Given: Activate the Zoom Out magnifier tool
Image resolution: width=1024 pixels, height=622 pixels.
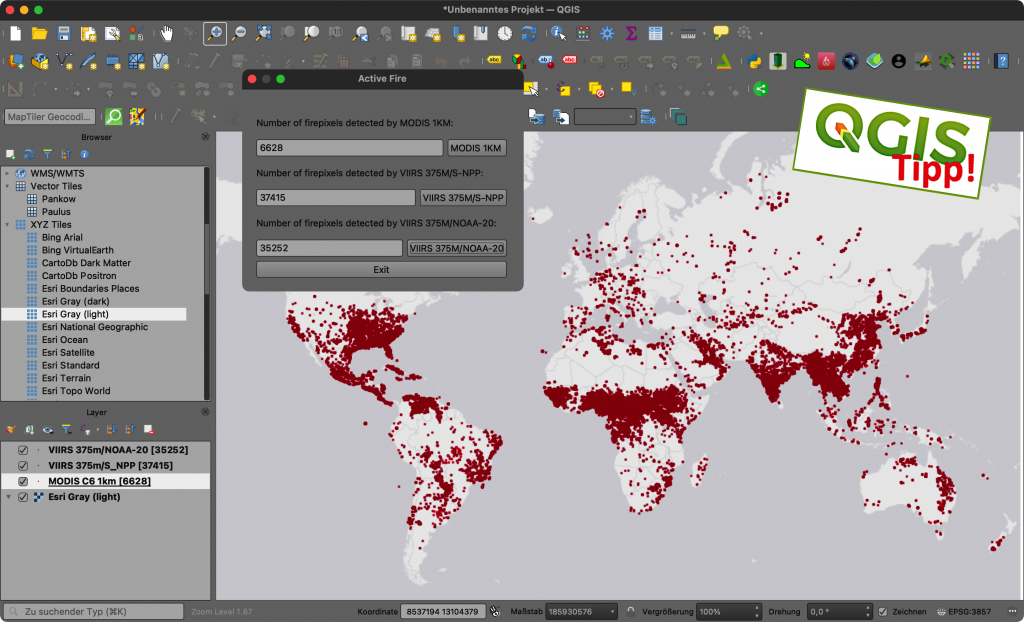Looking at the screenshot, I should [239, 33].
